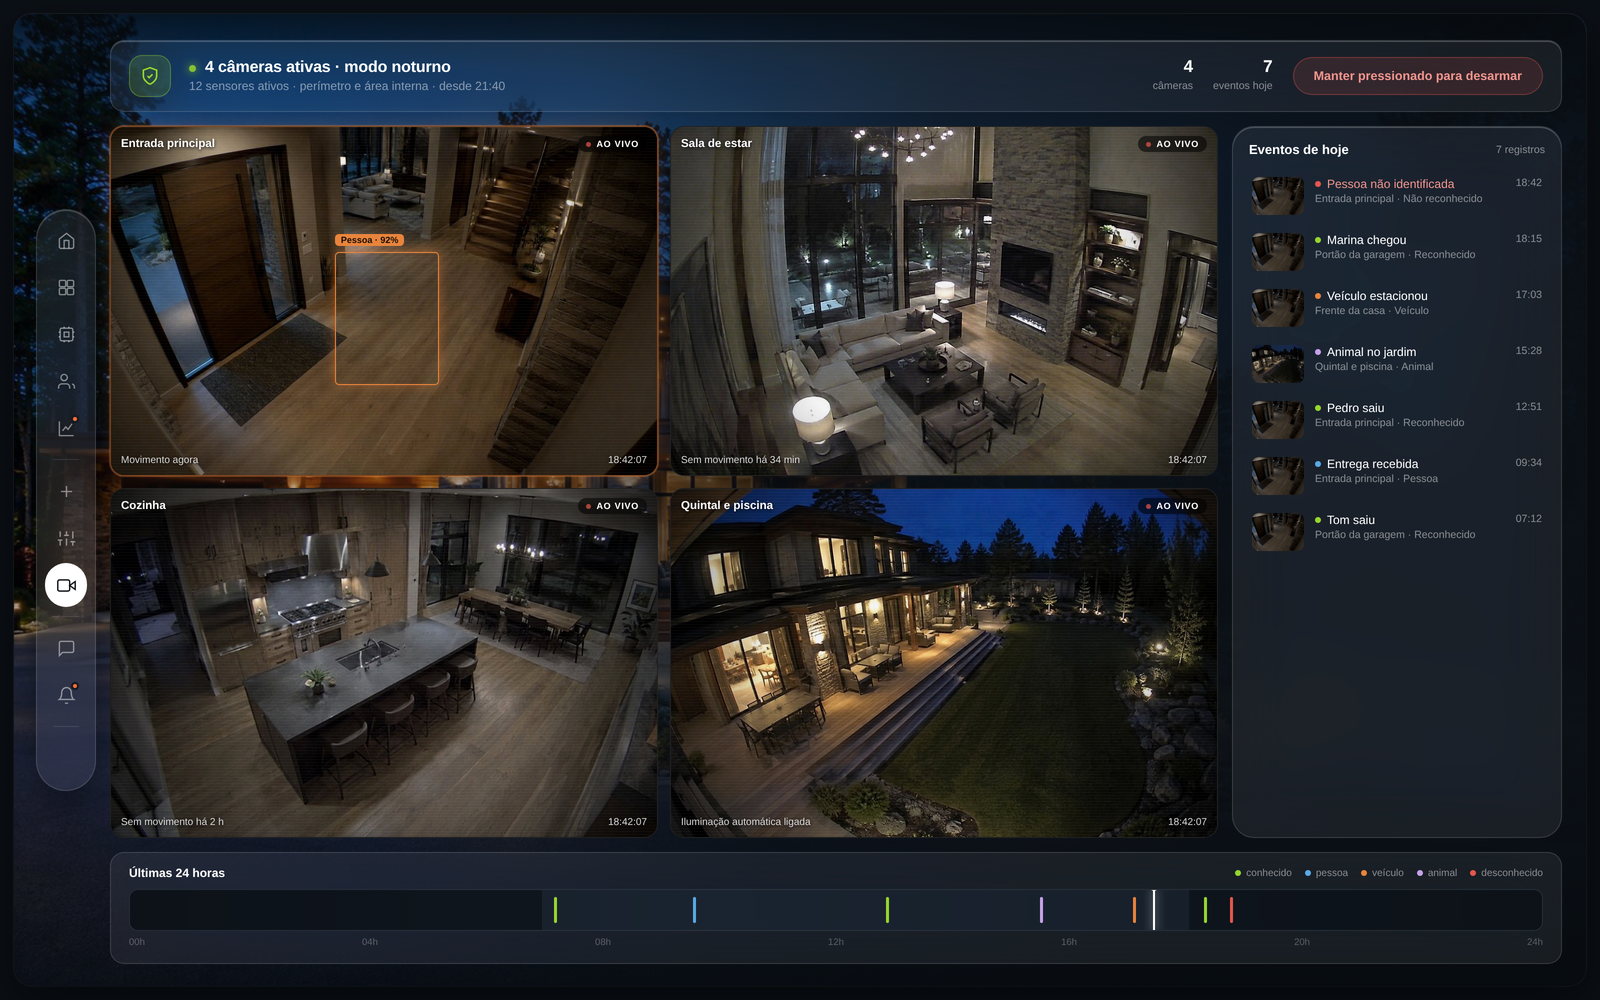The height and width of the screenshot is (1000, 1600).
Task: Click the '7 eventos hoje' counter
Action: tap(1243, 75)
